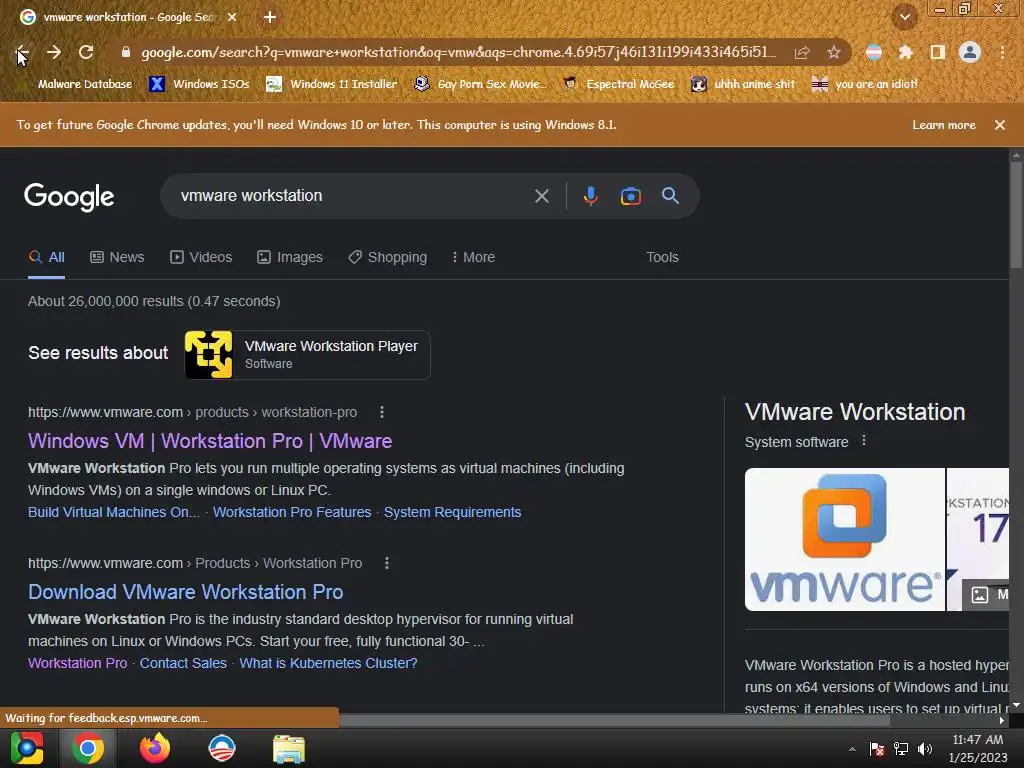This screenshot has height=768, width=1024.
Task: Open What is Kubernetes Cluster? sitelink
Action: [328, 663]
